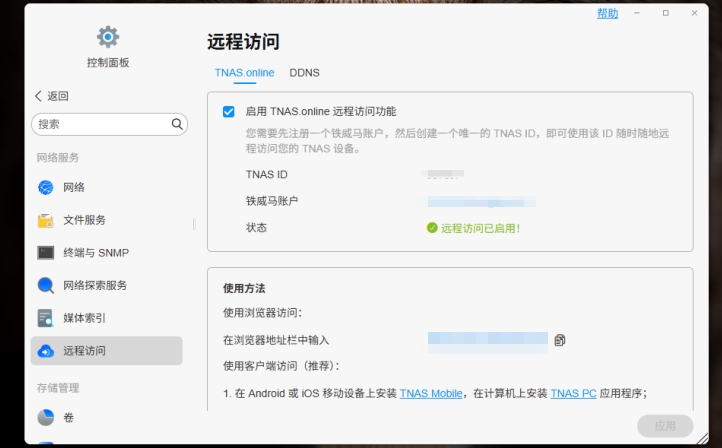This screenshot has height=448, width=722.
Task: Close the control panel window
Action: [694, 13]
